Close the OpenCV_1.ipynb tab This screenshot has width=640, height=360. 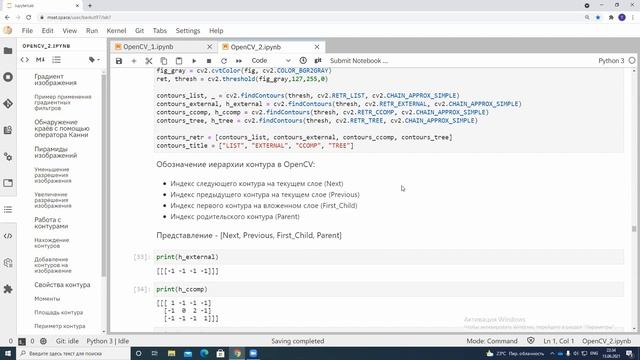[x=209, y=47]
